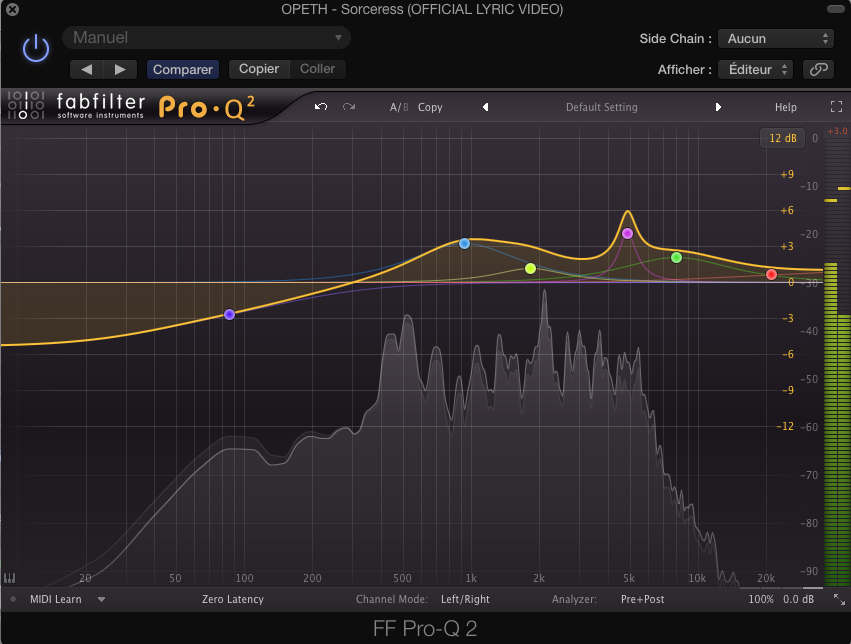Expand the MIDI Learn dropdown arrow
The height and width of the screenshot is (644, 851).
101,600
